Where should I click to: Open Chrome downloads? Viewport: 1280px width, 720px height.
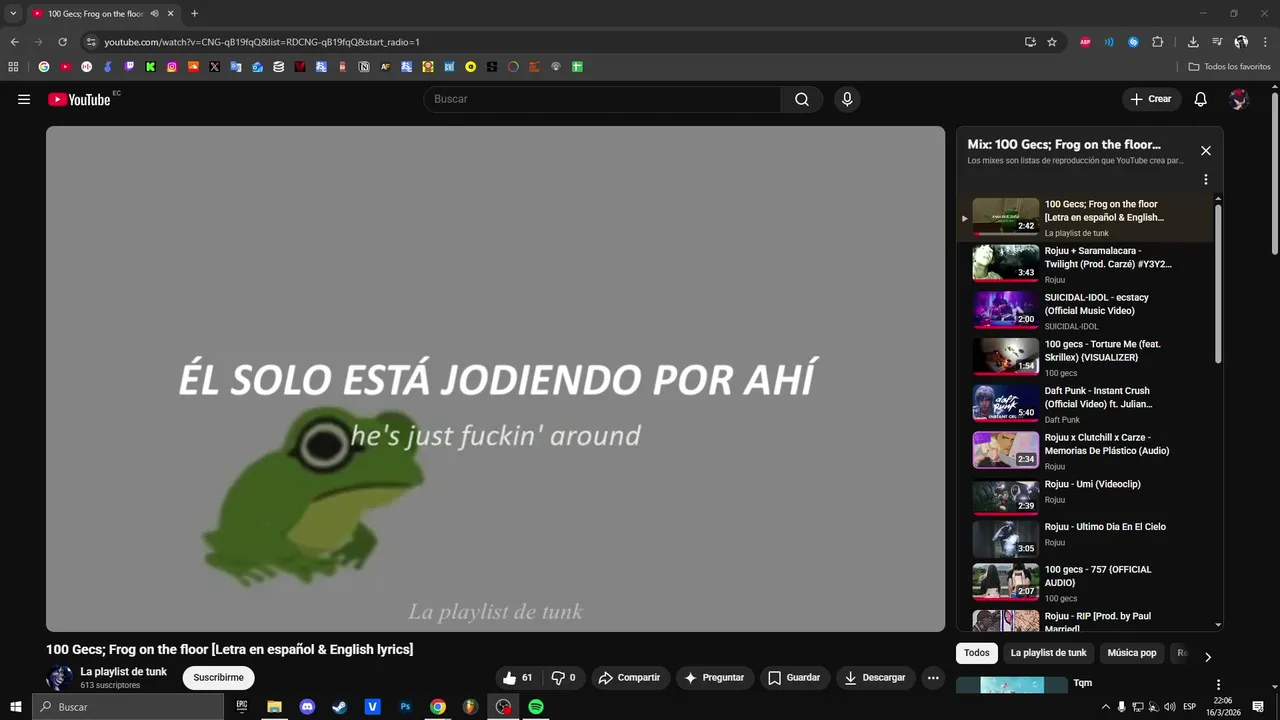[x=1193, y=42]
